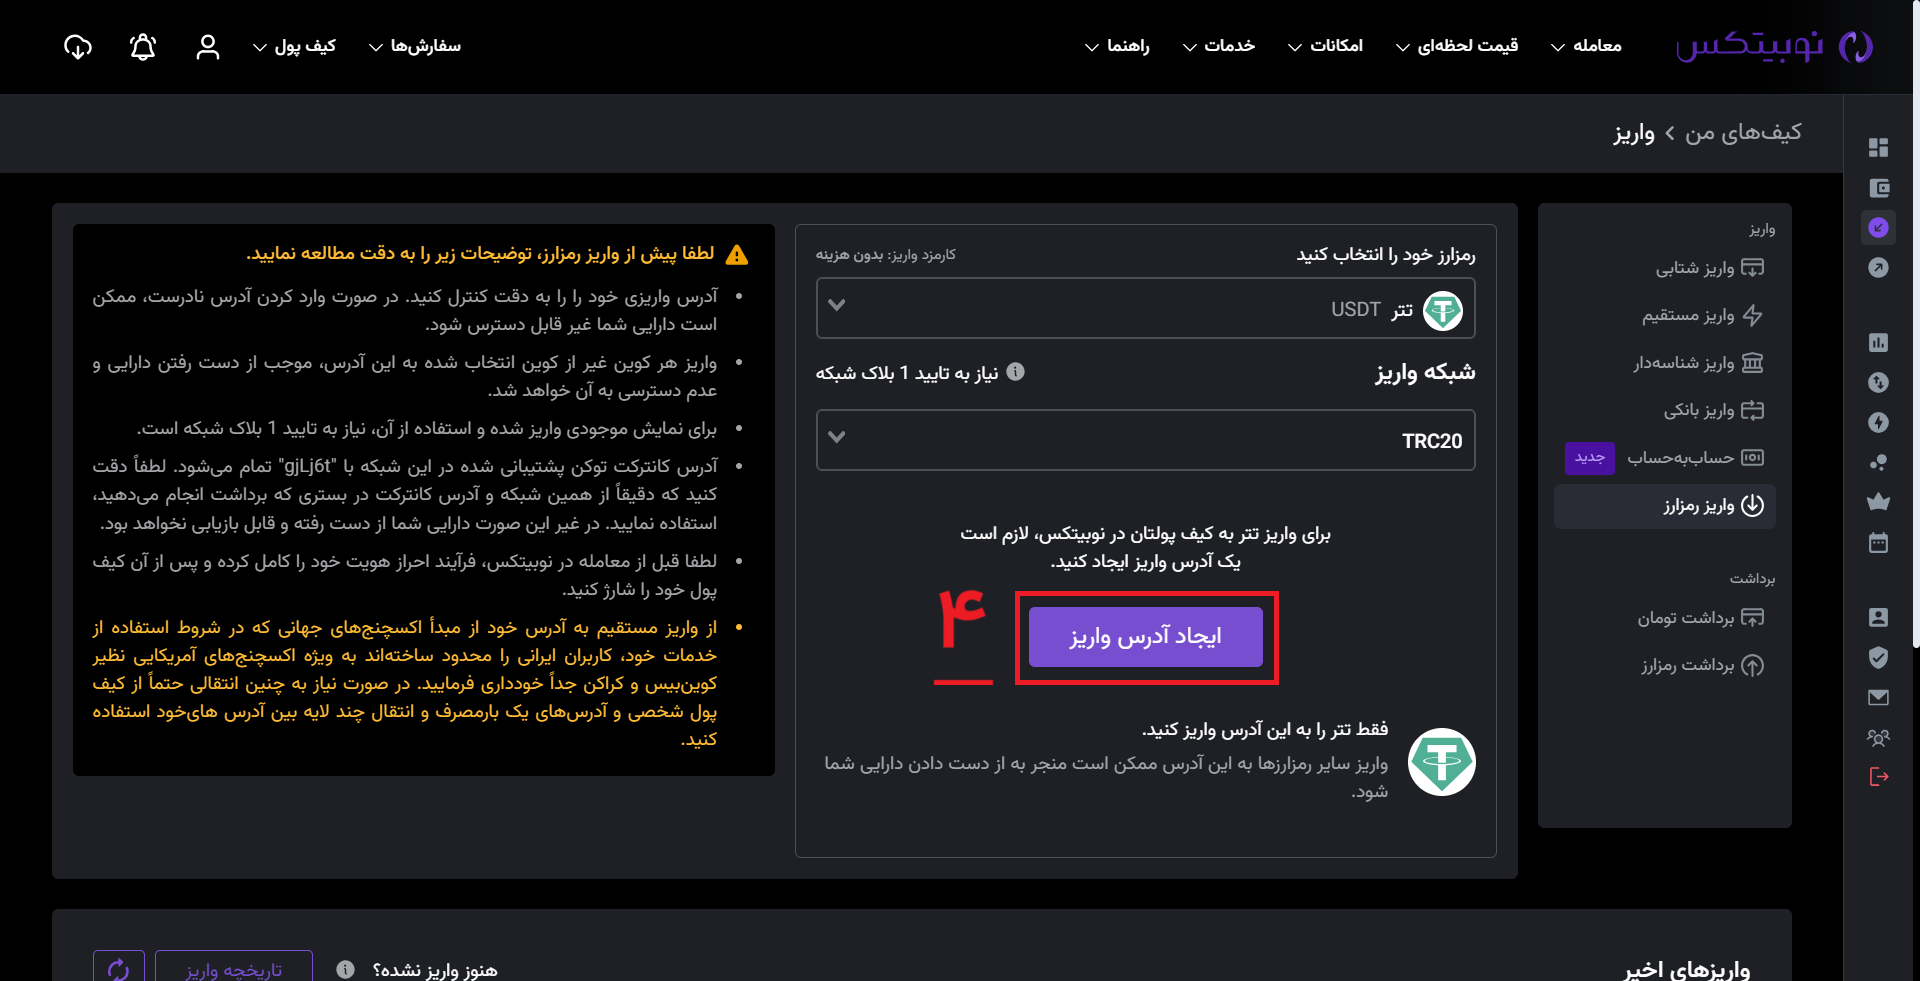
Task: Click info icon next to هنوز واریز نشده؟
Action: [x=345, y=969]
